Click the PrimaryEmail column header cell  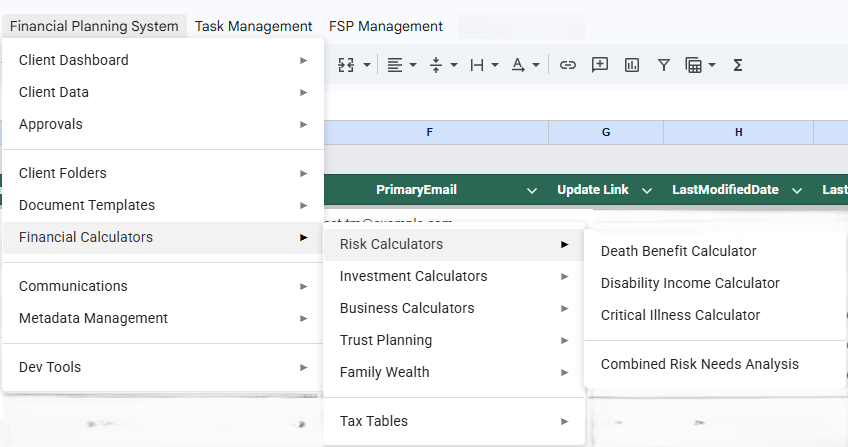point(436,190)
